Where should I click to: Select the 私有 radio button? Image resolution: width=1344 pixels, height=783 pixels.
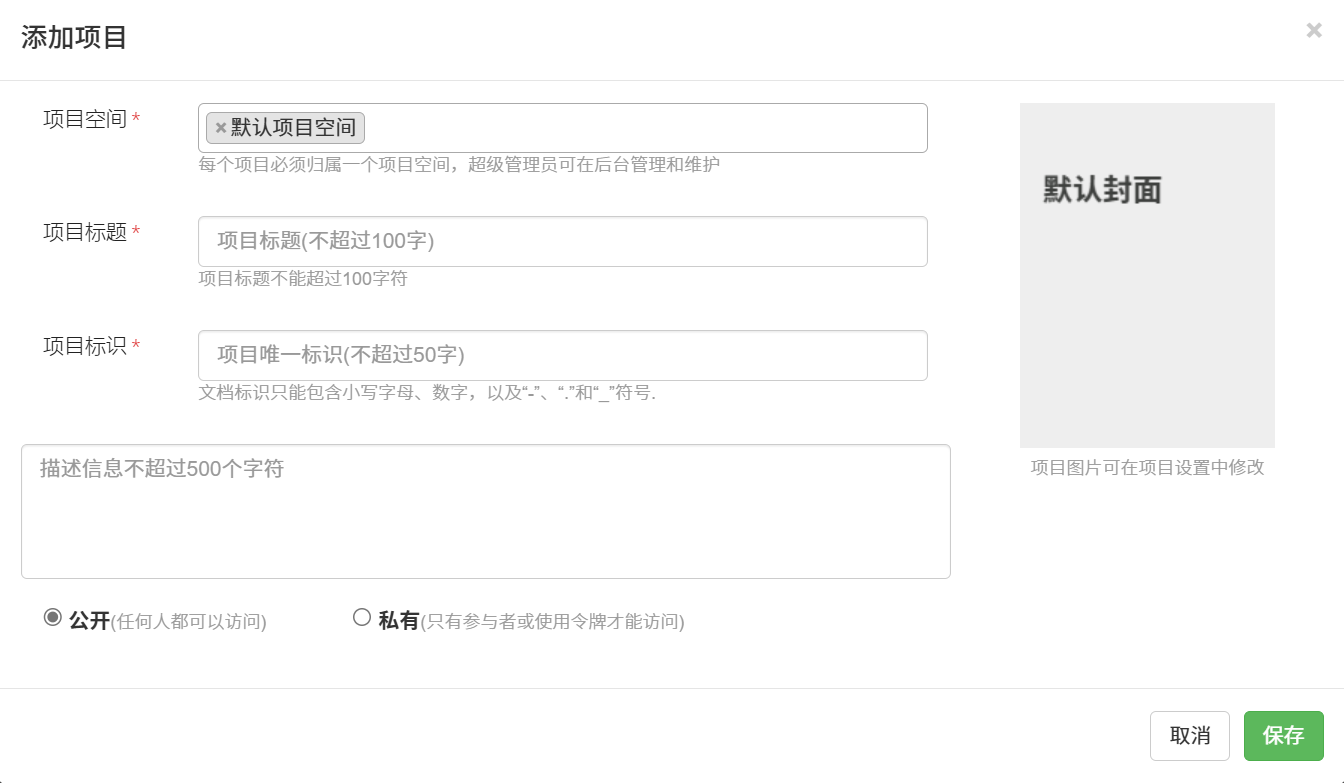coord(362,618)
